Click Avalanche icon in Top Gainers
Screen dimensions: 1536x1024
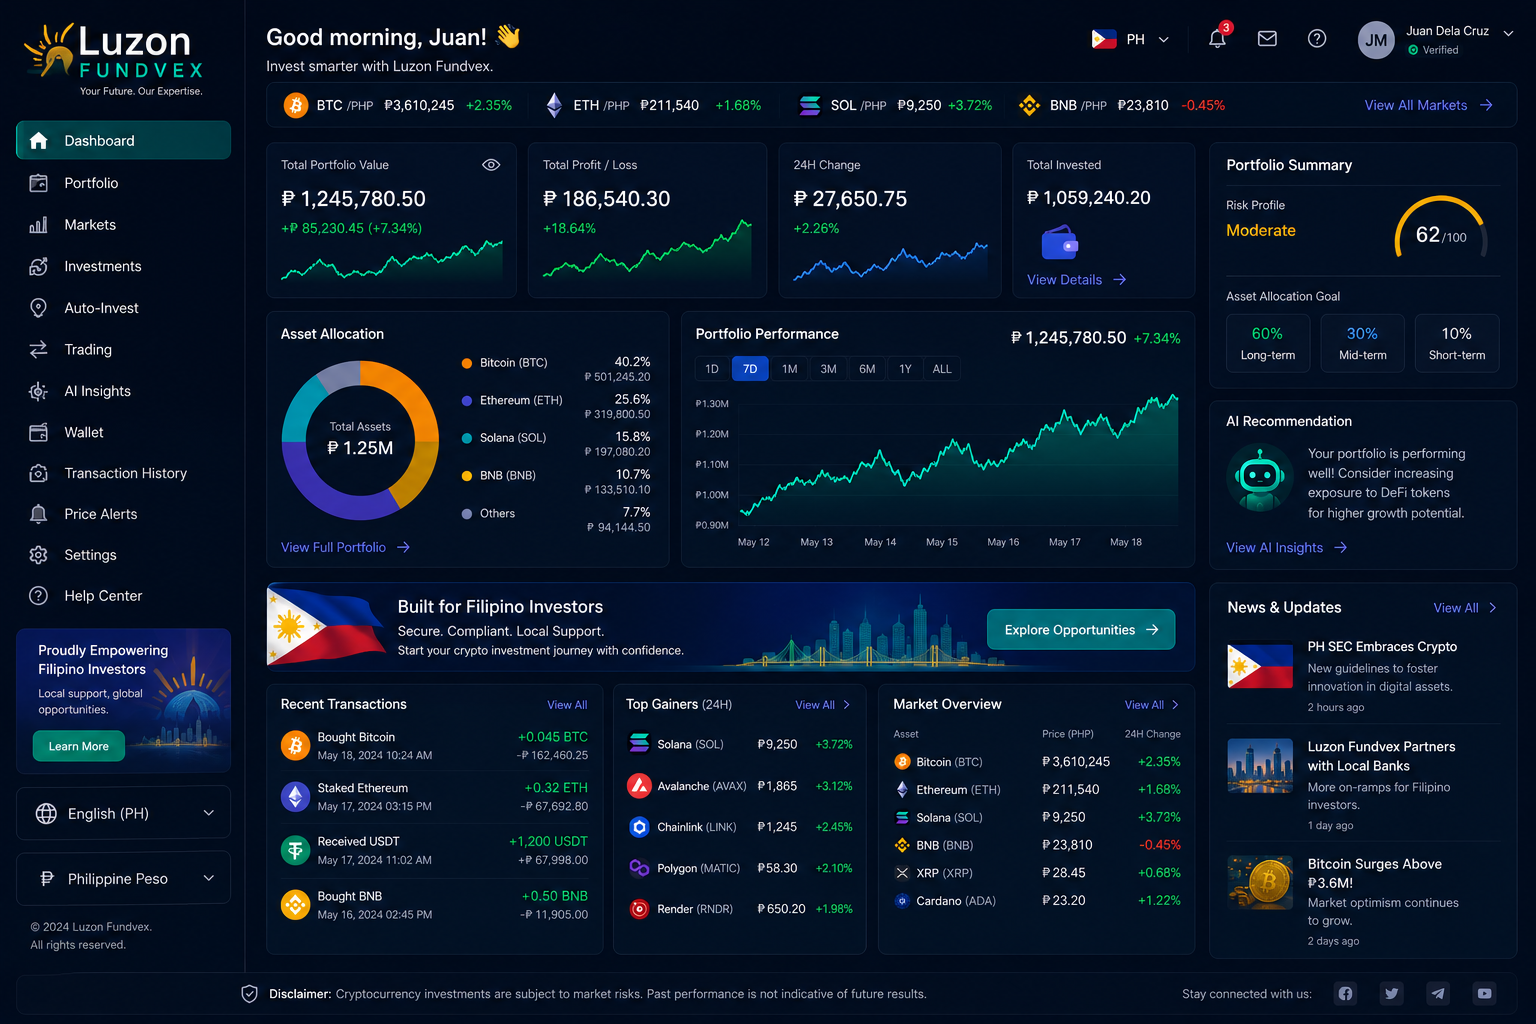639,786
